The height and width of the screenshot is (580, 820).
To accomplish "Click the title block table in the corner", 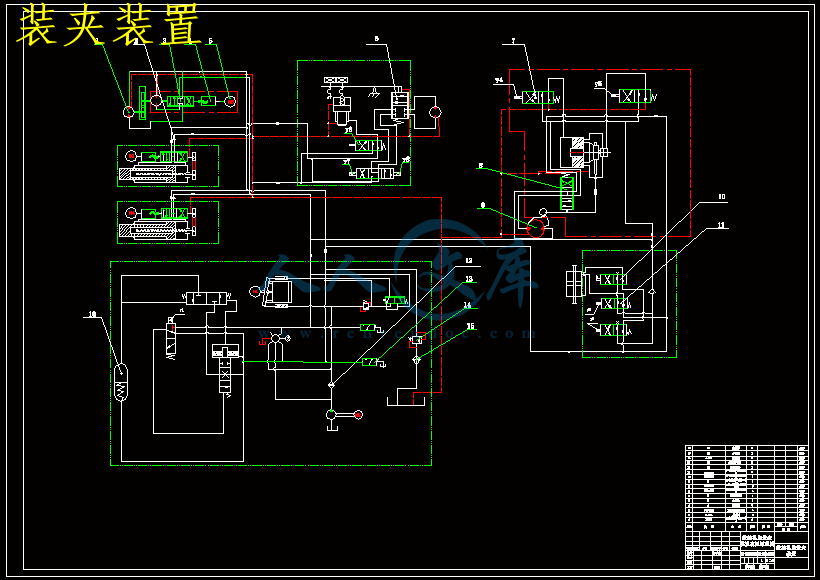I will click(x=747, y=507).
